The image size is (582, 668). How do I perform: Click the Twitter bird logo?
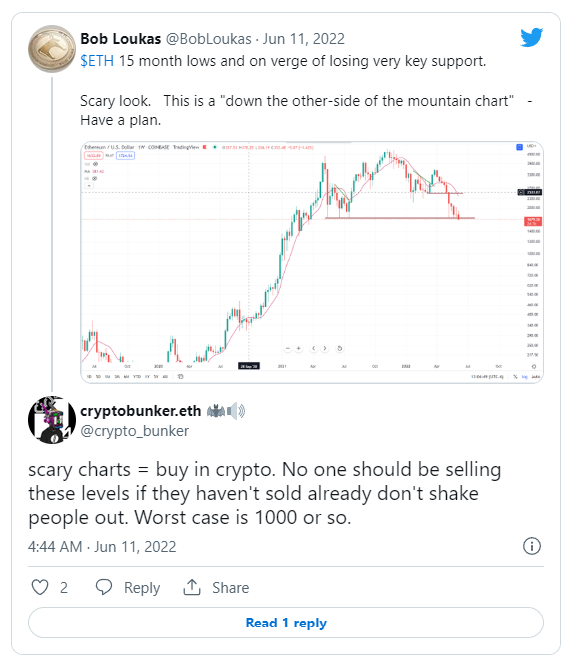tap(531, 37)
